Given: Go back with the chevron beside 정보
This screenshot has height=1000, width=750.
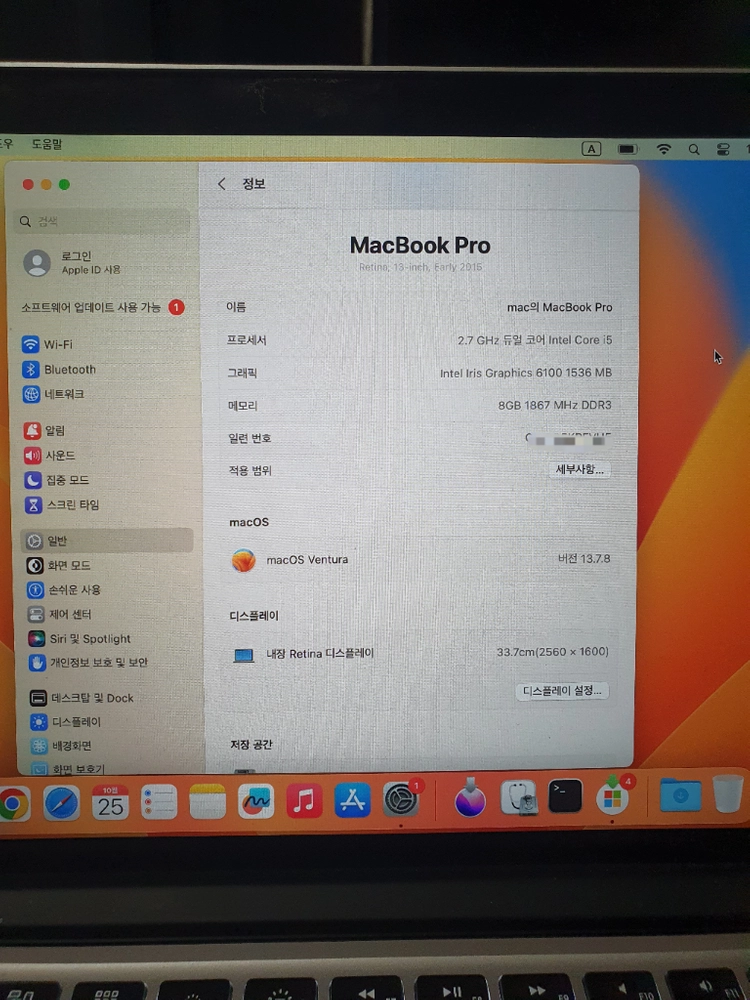Looking at the screenshot, I should tap(221, 184).
